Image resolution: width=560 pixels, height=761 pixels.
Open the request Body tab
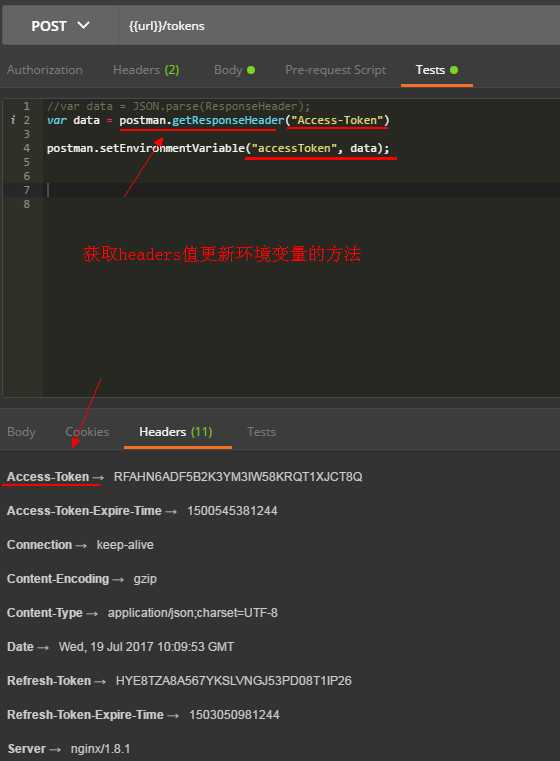[x=234, y=70]
